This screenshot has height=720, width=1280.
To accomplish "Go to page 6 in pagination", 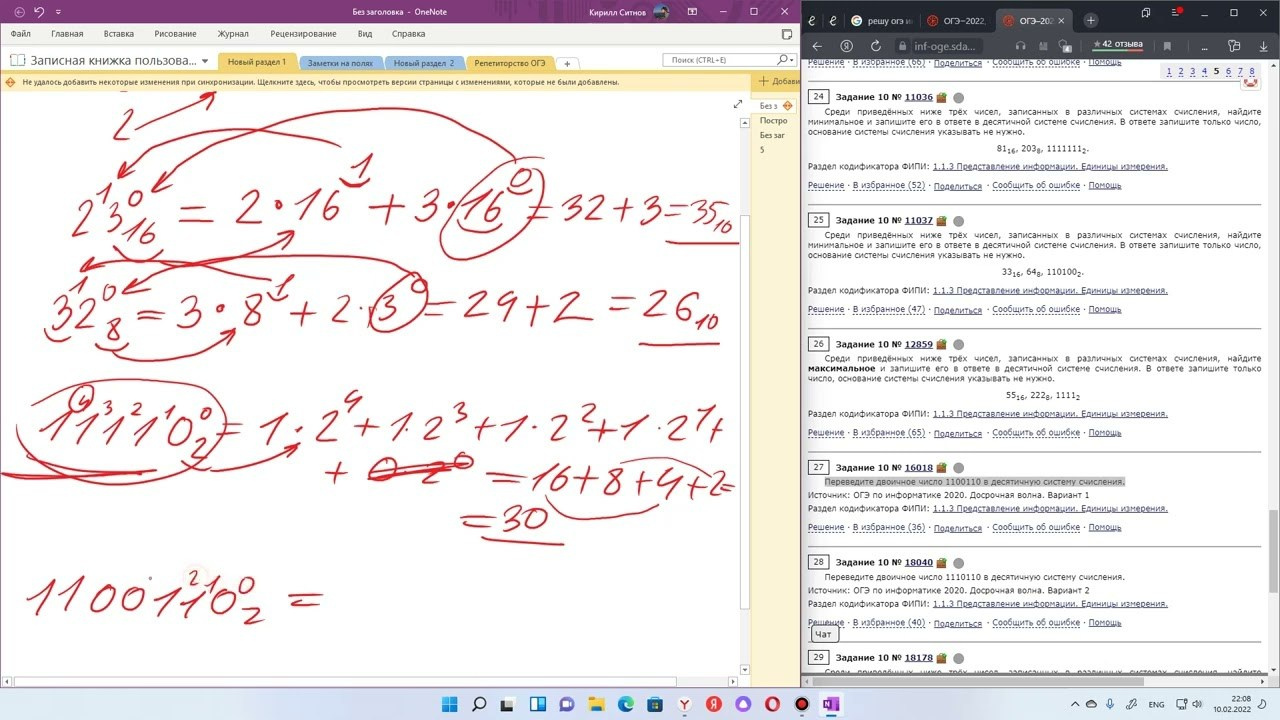I will (x=1228, y=71).
